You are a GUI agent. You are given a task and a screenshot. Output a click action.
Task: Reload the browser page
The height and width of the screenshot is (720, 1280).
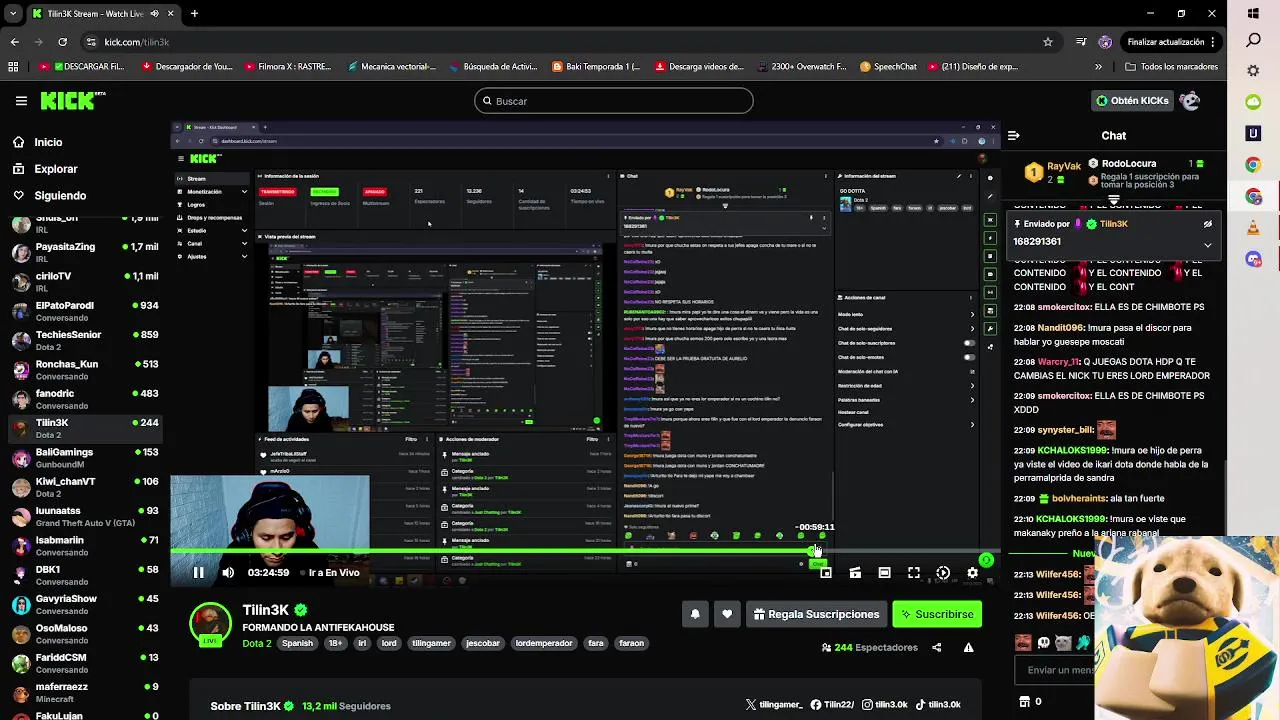(x=62, y=42)
